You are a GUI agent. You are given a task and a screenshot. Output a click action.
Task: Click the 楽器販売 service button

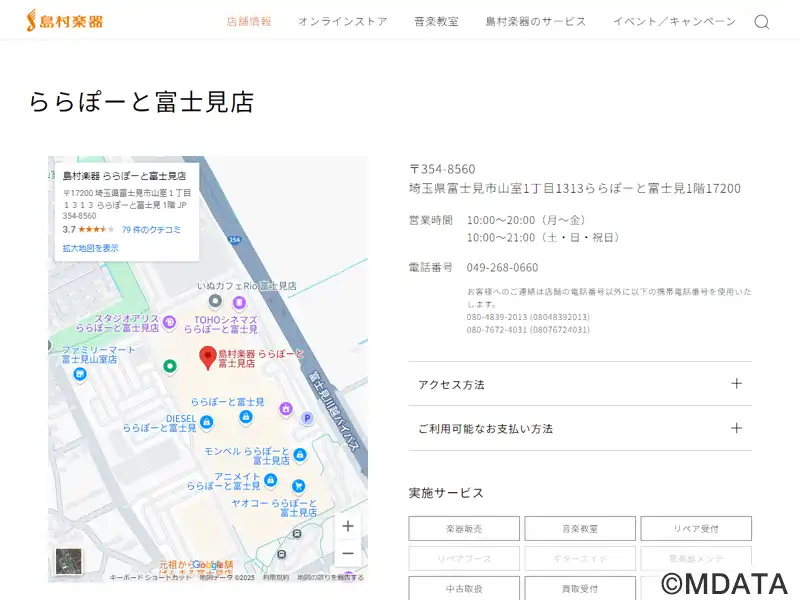tap(464, 529)
